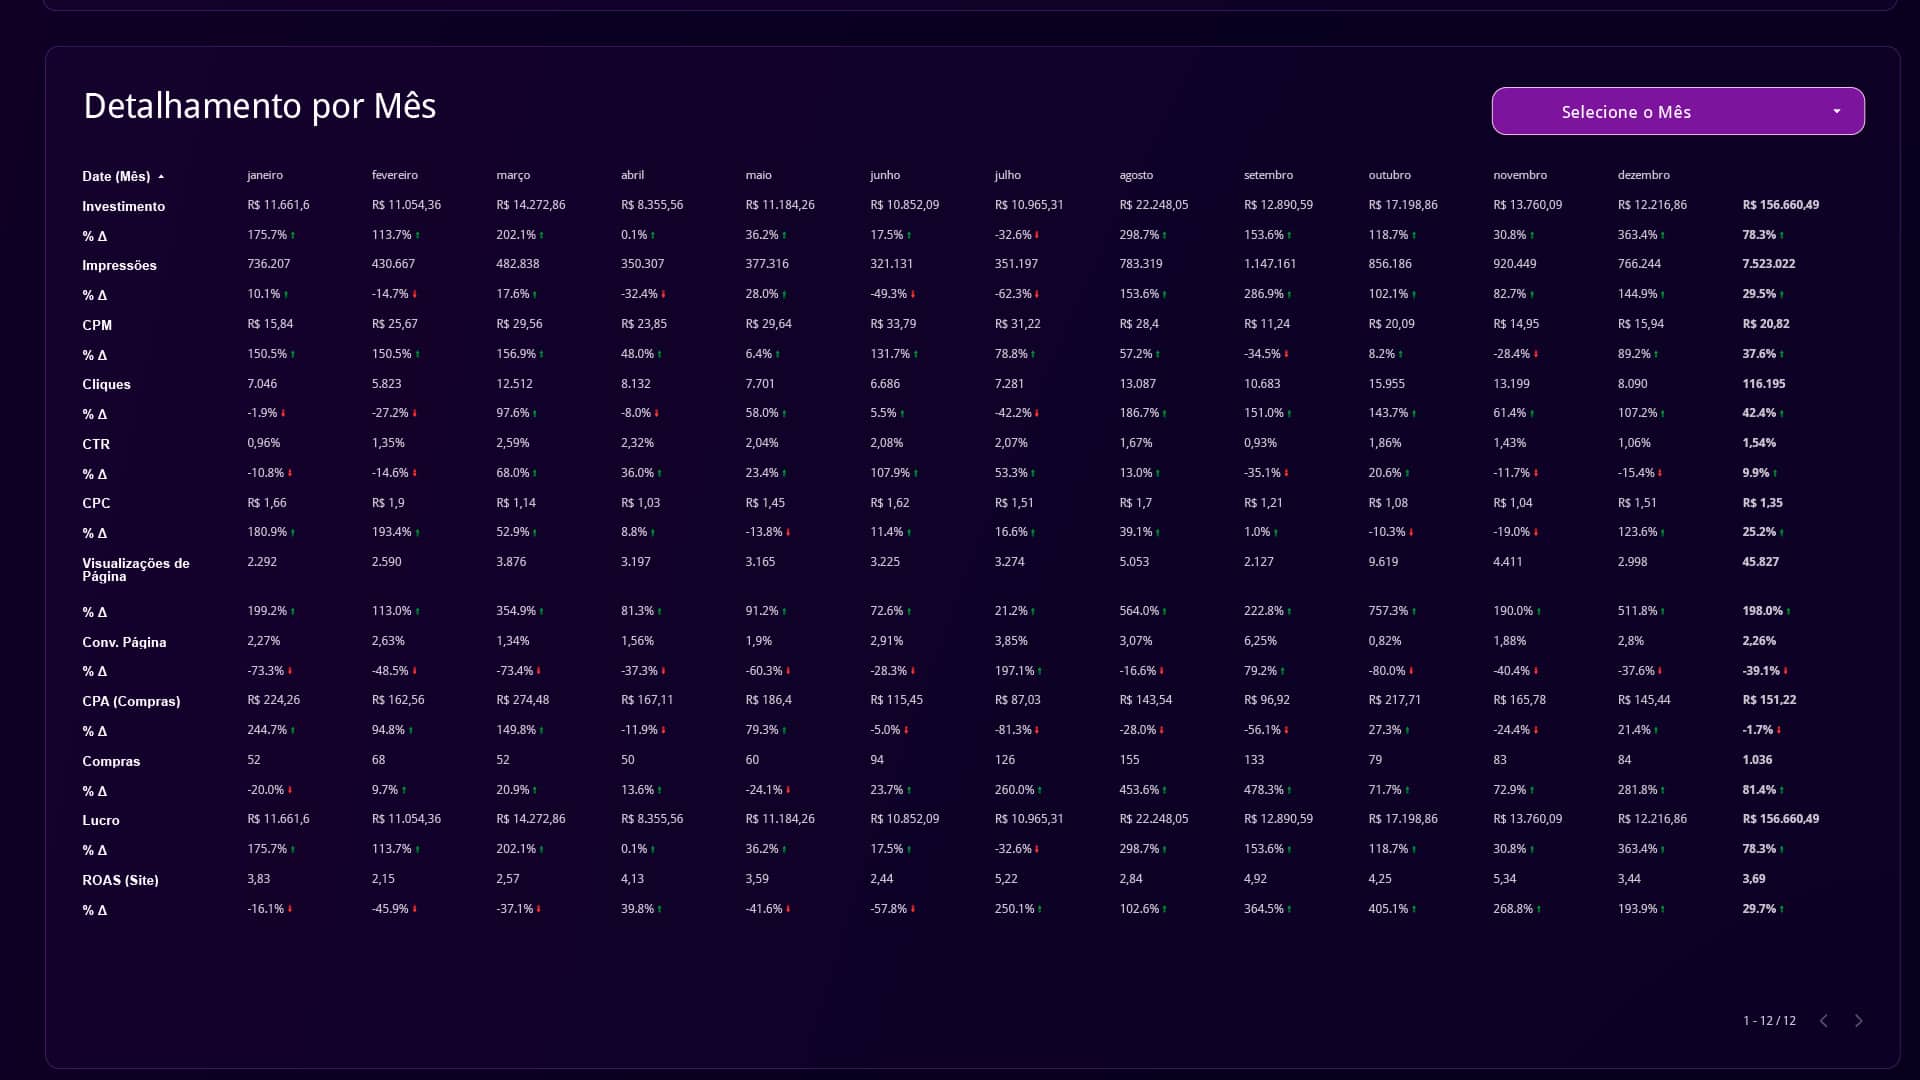Click the Detalhamento por Mês title
The image size is (1920, 1080).
(x=260, y=106)
